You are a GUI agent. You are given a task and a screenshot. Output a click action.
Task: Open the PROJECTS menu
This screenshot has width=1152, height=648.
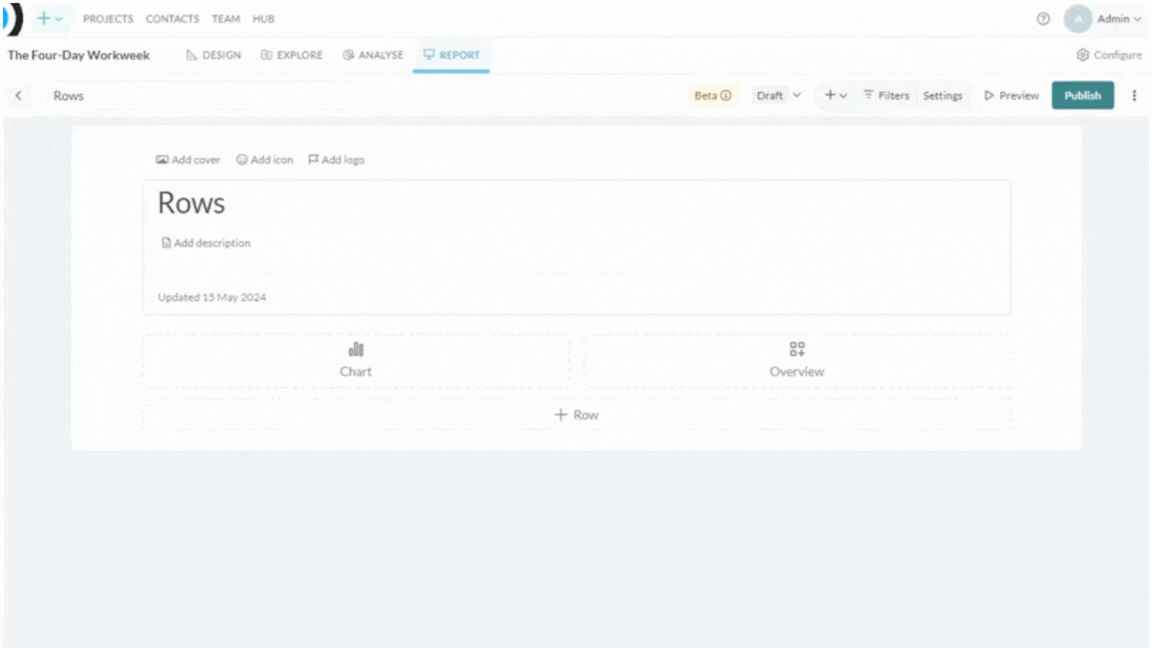[x=108, y=19]
